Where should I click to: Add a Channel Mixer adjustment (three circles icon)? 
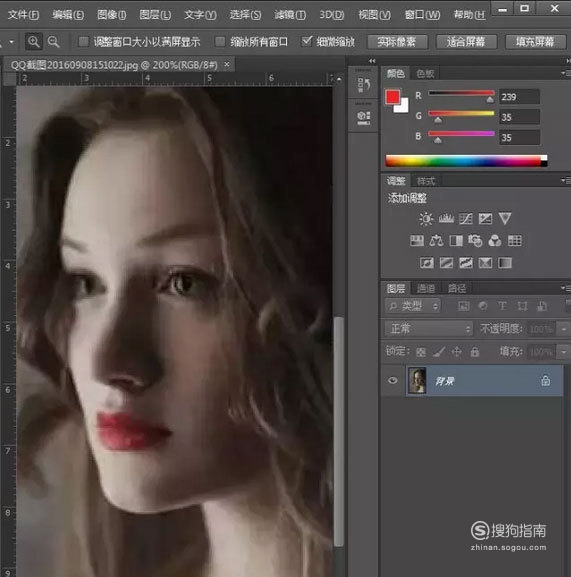click(494, 241)
